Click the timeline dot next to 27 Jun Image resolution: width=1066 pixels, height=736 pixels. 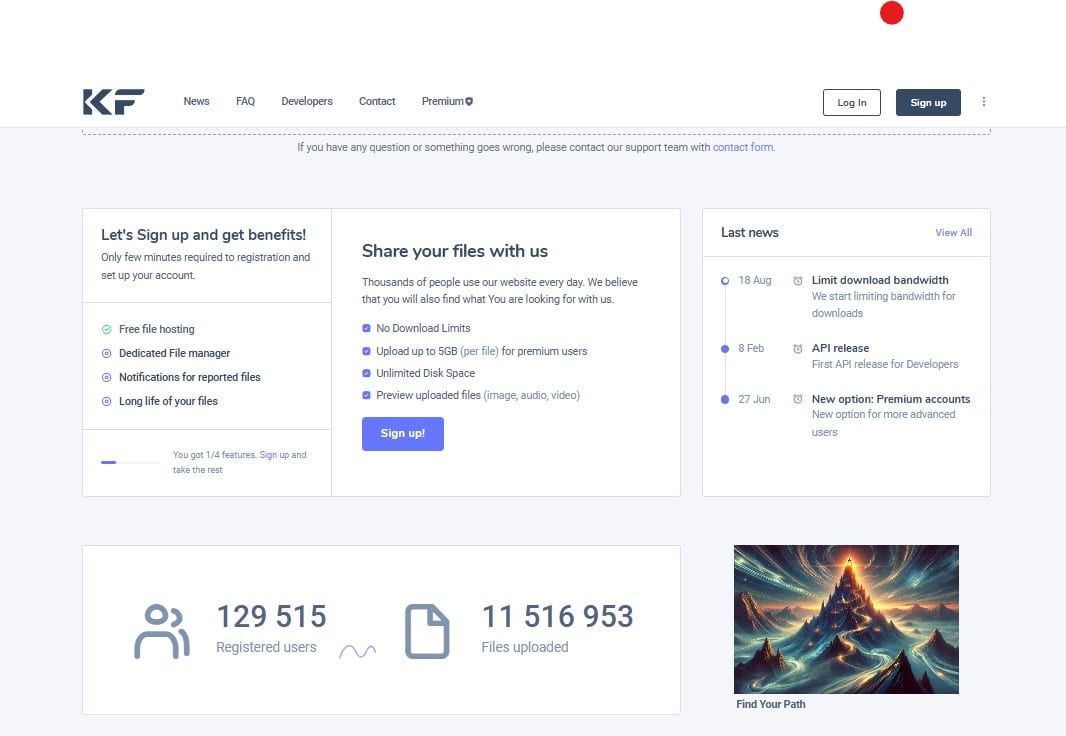click(724, 400)
